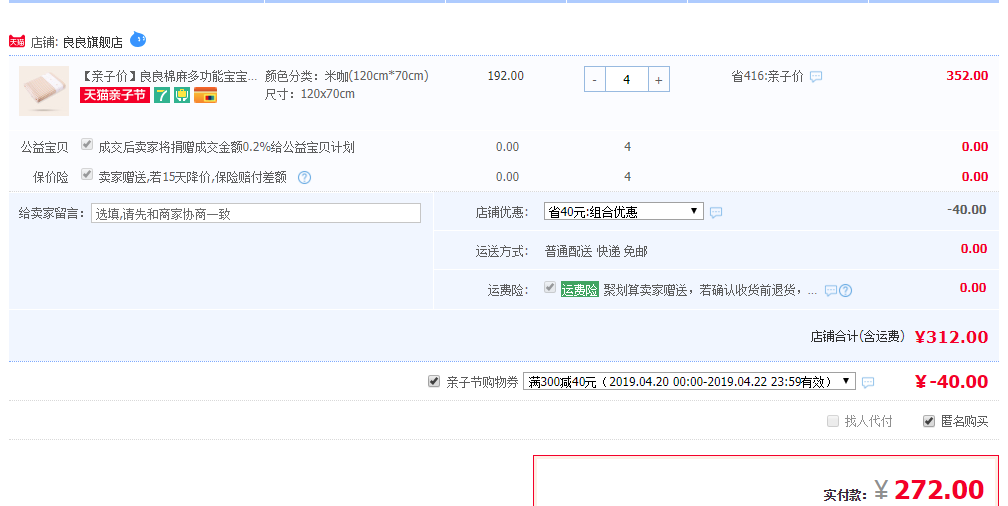The image size is (1008, 506).
Task: Click the quantity field showing 4
Action: (x=627, y=80)
